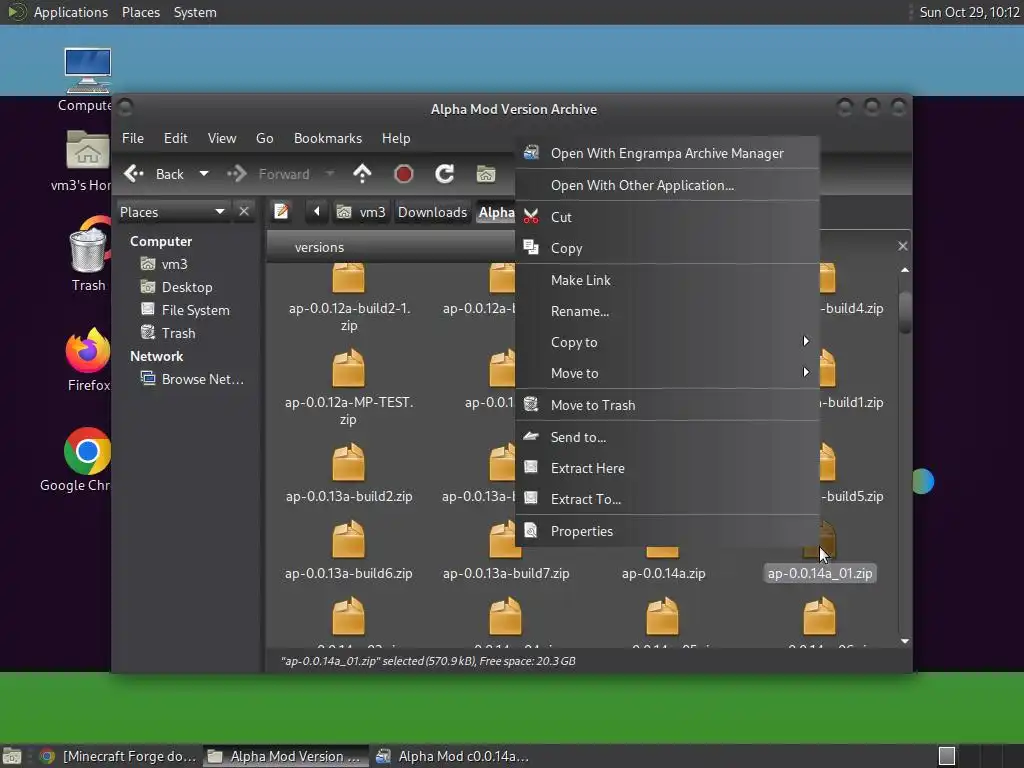The image size is (1024, 768).
Task: Choose Extract Here
Action: coord(667,468)
